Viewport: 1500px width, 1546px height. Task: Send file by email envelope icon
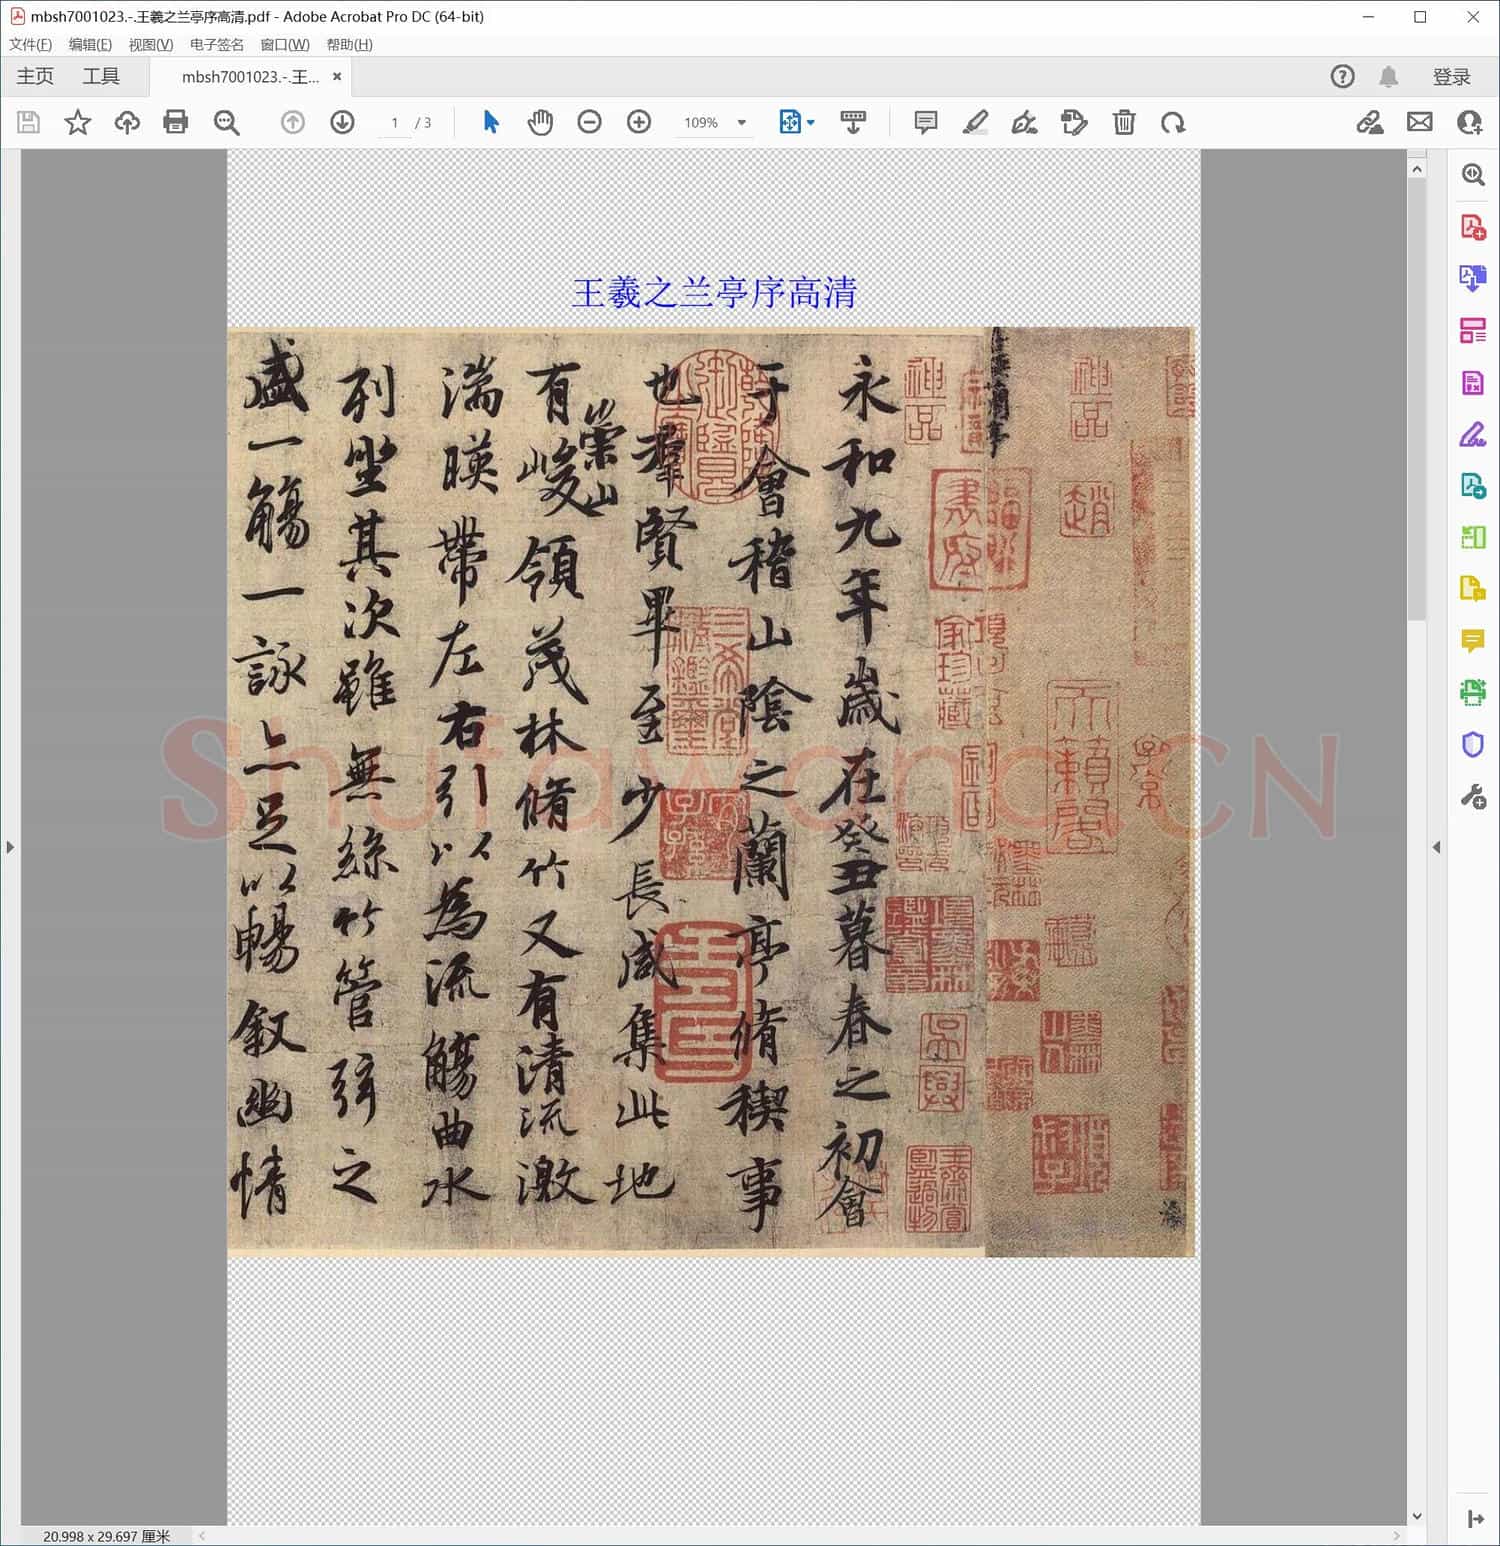point(1420,122)
